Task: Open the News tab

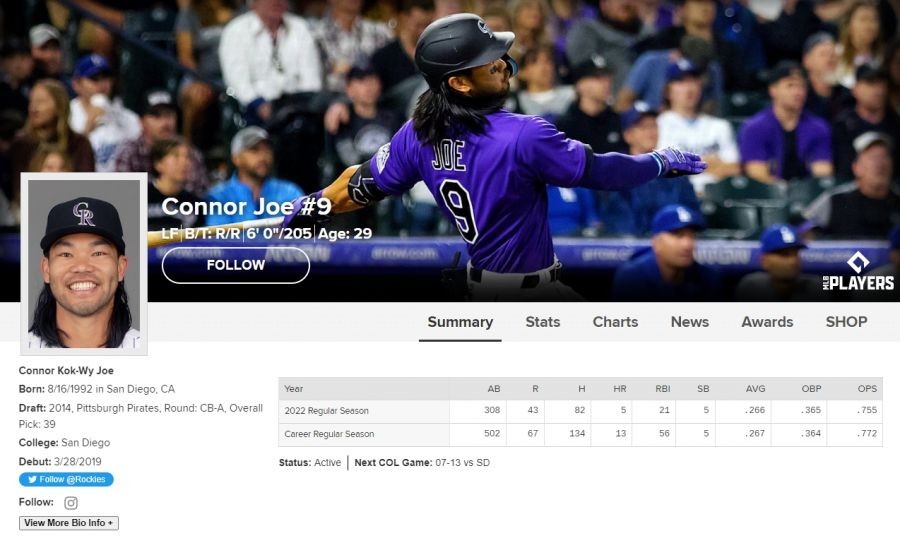Action: tap(690, 322)
